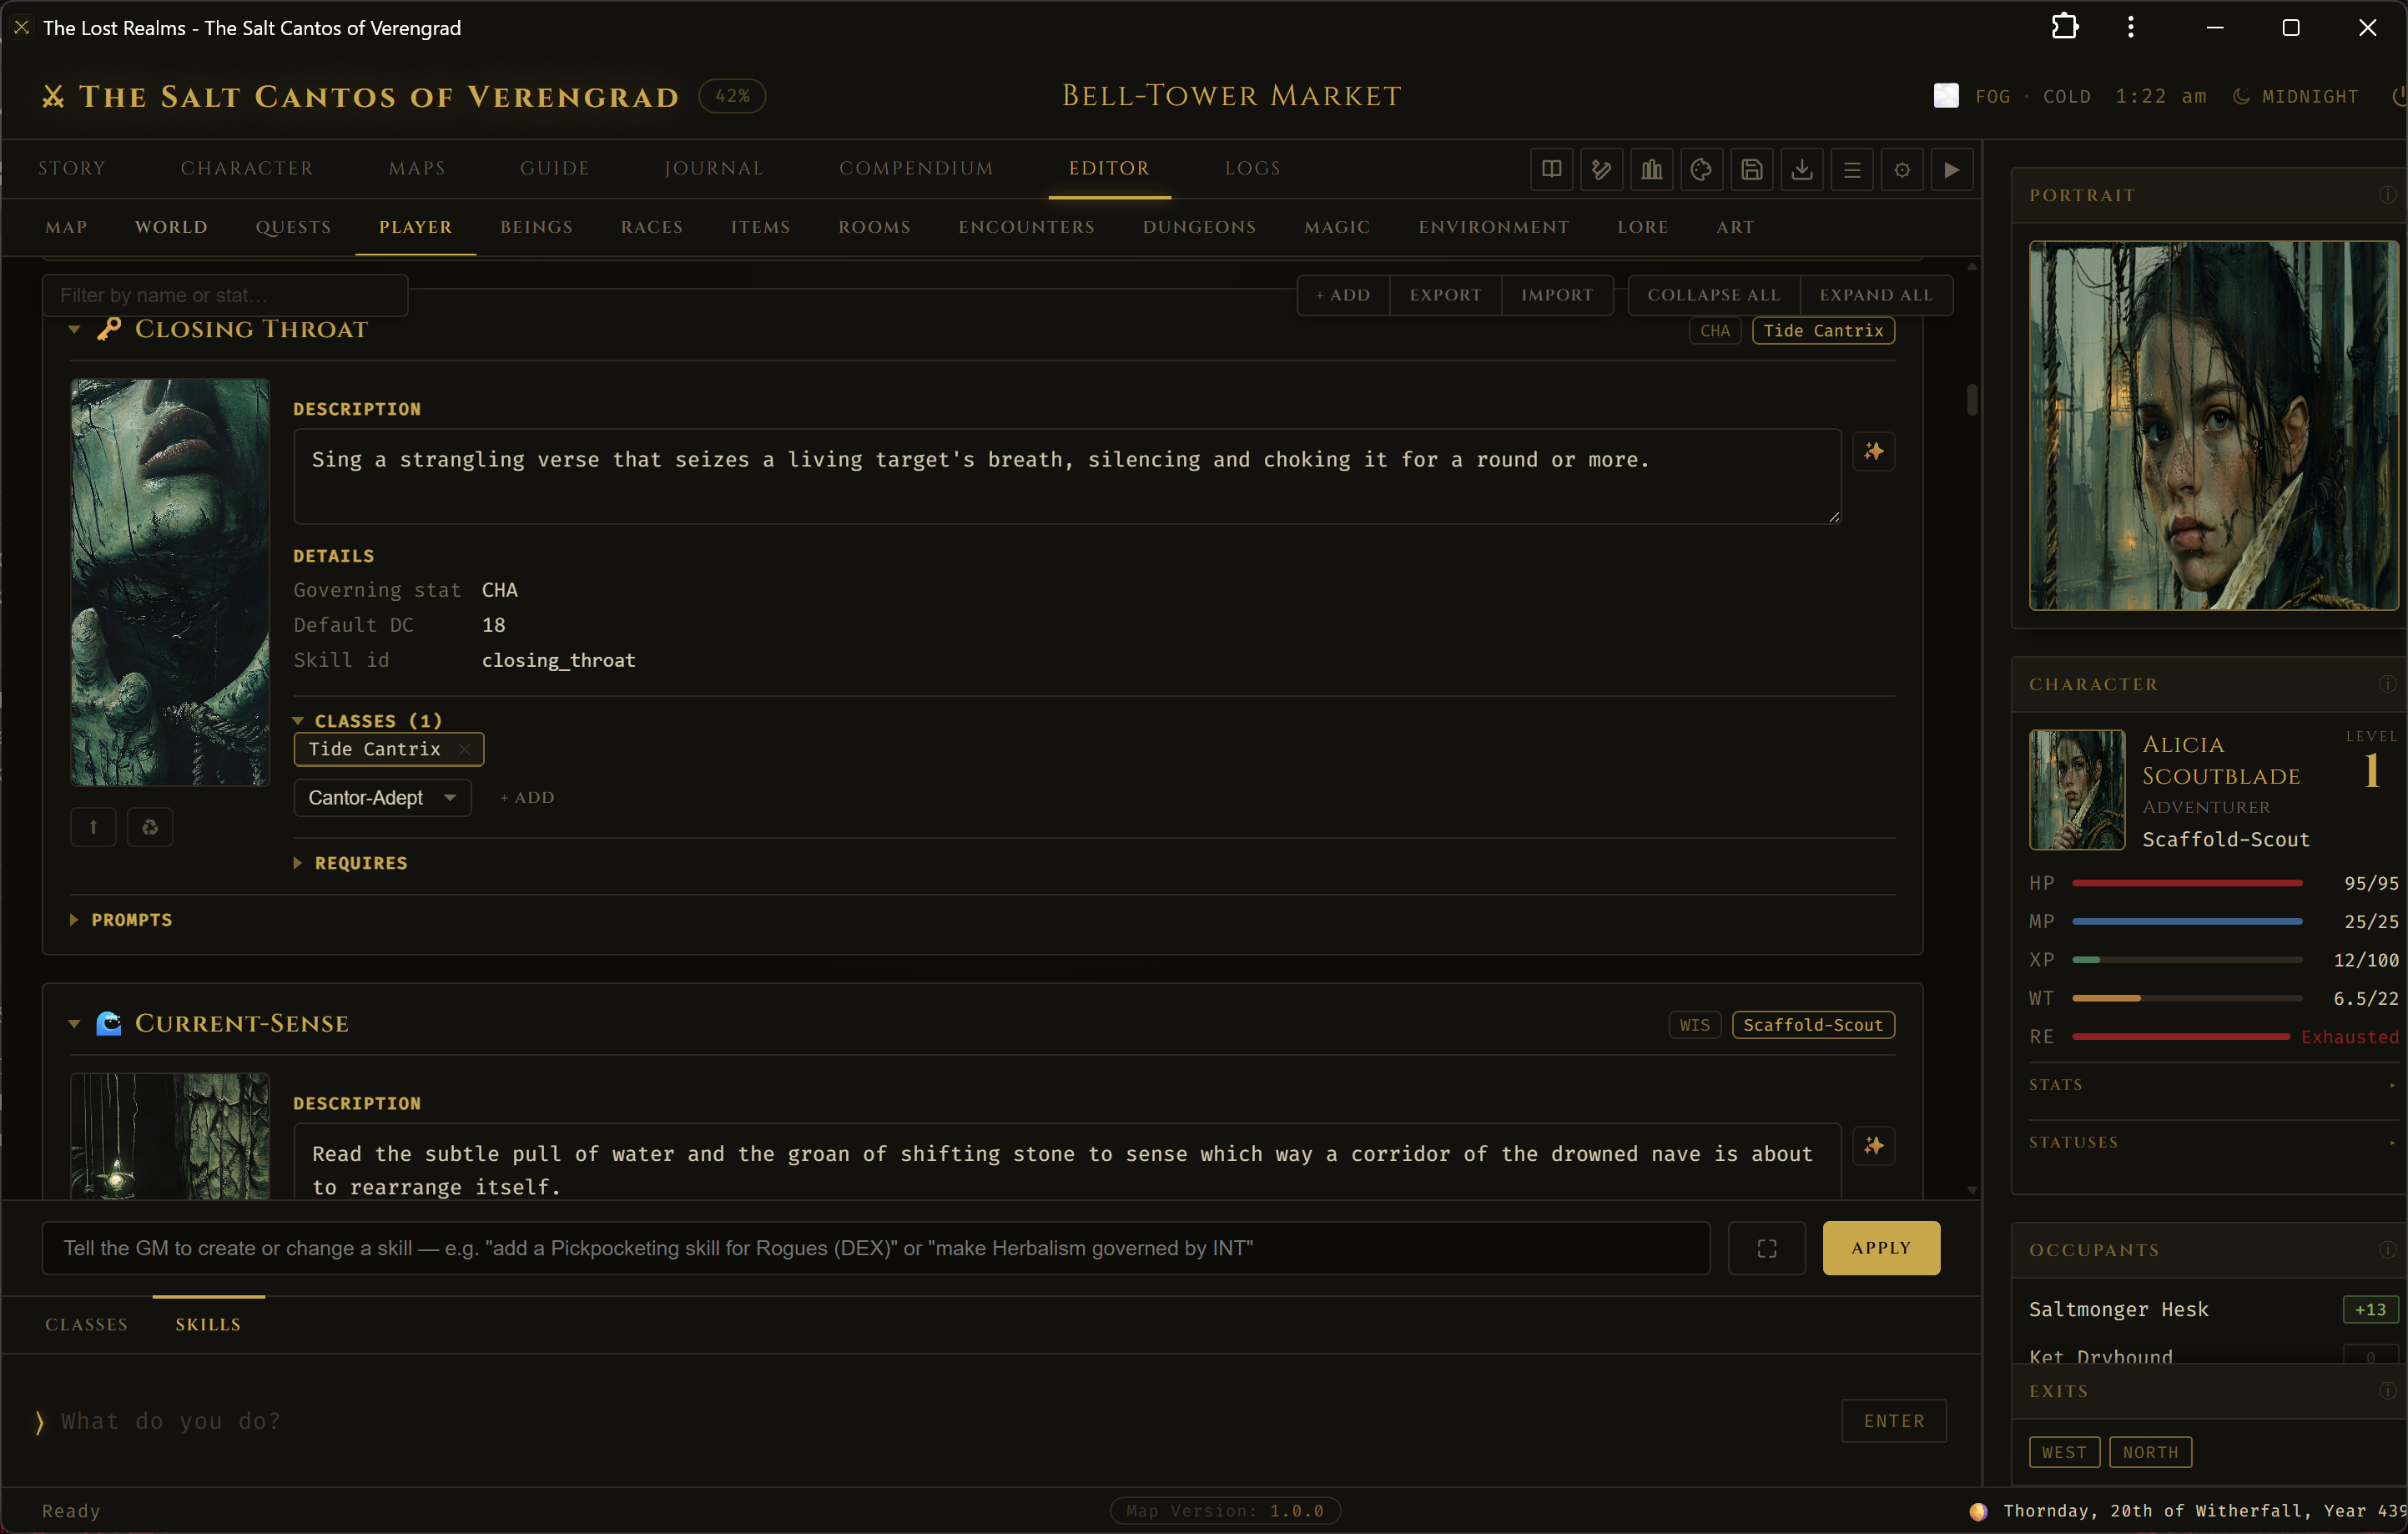Image resolution: width=2408 pixels, height=1534 pixels.
Task: Select the Beings editor sub-tab
Action: (x=537, y=228)
